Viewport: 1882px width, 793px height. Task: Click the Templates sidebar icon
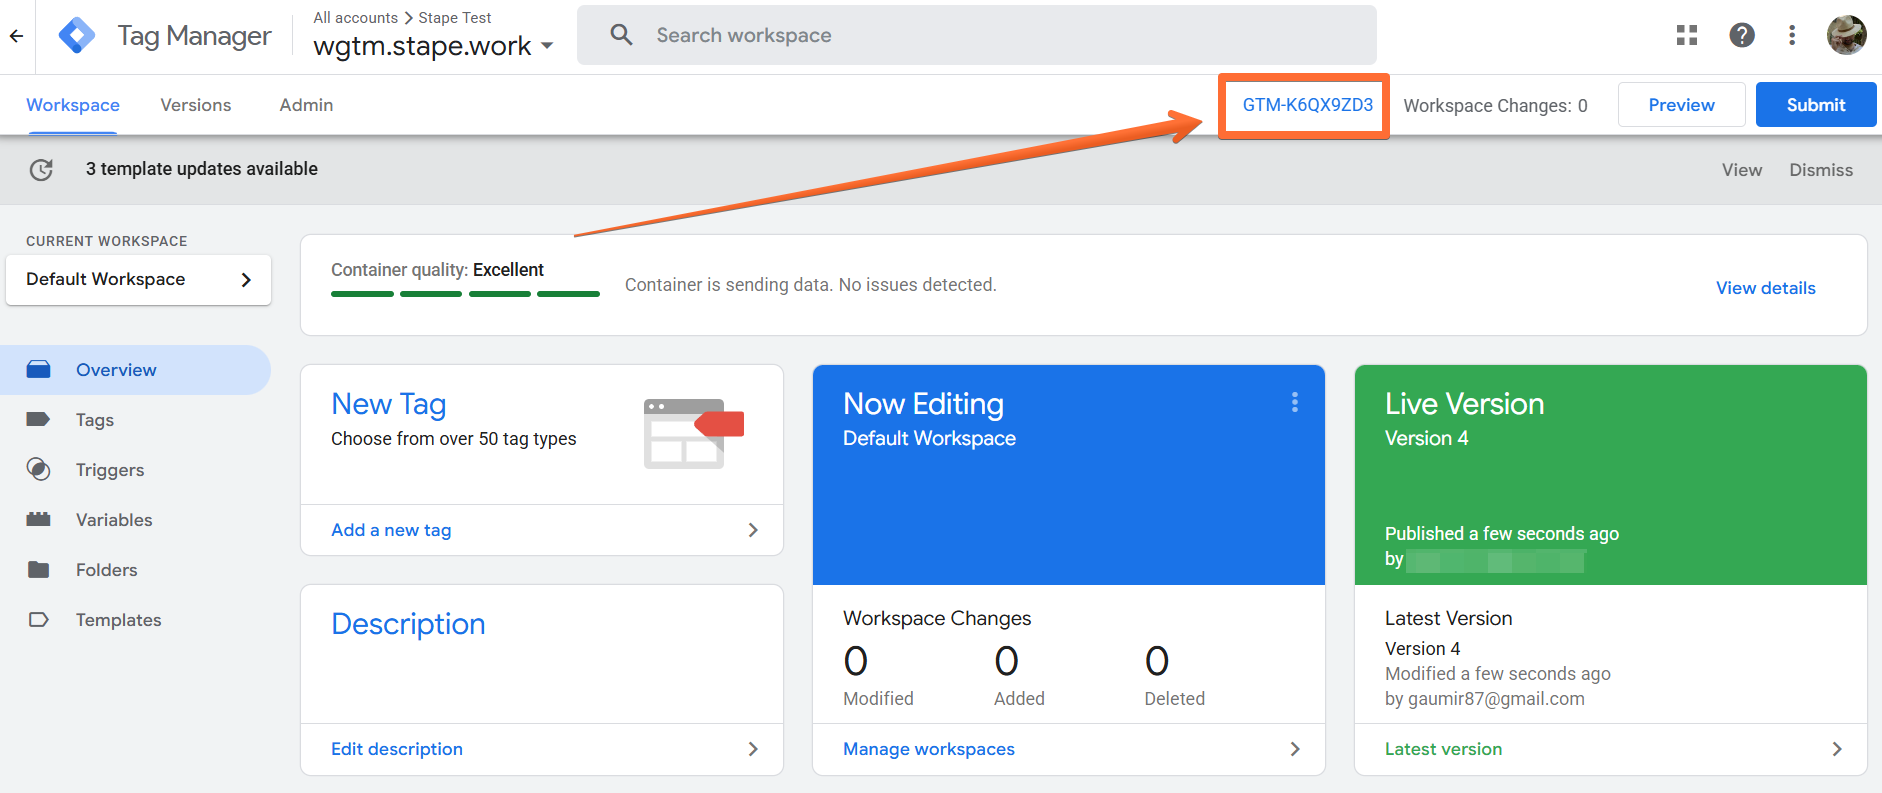[38, 620]
